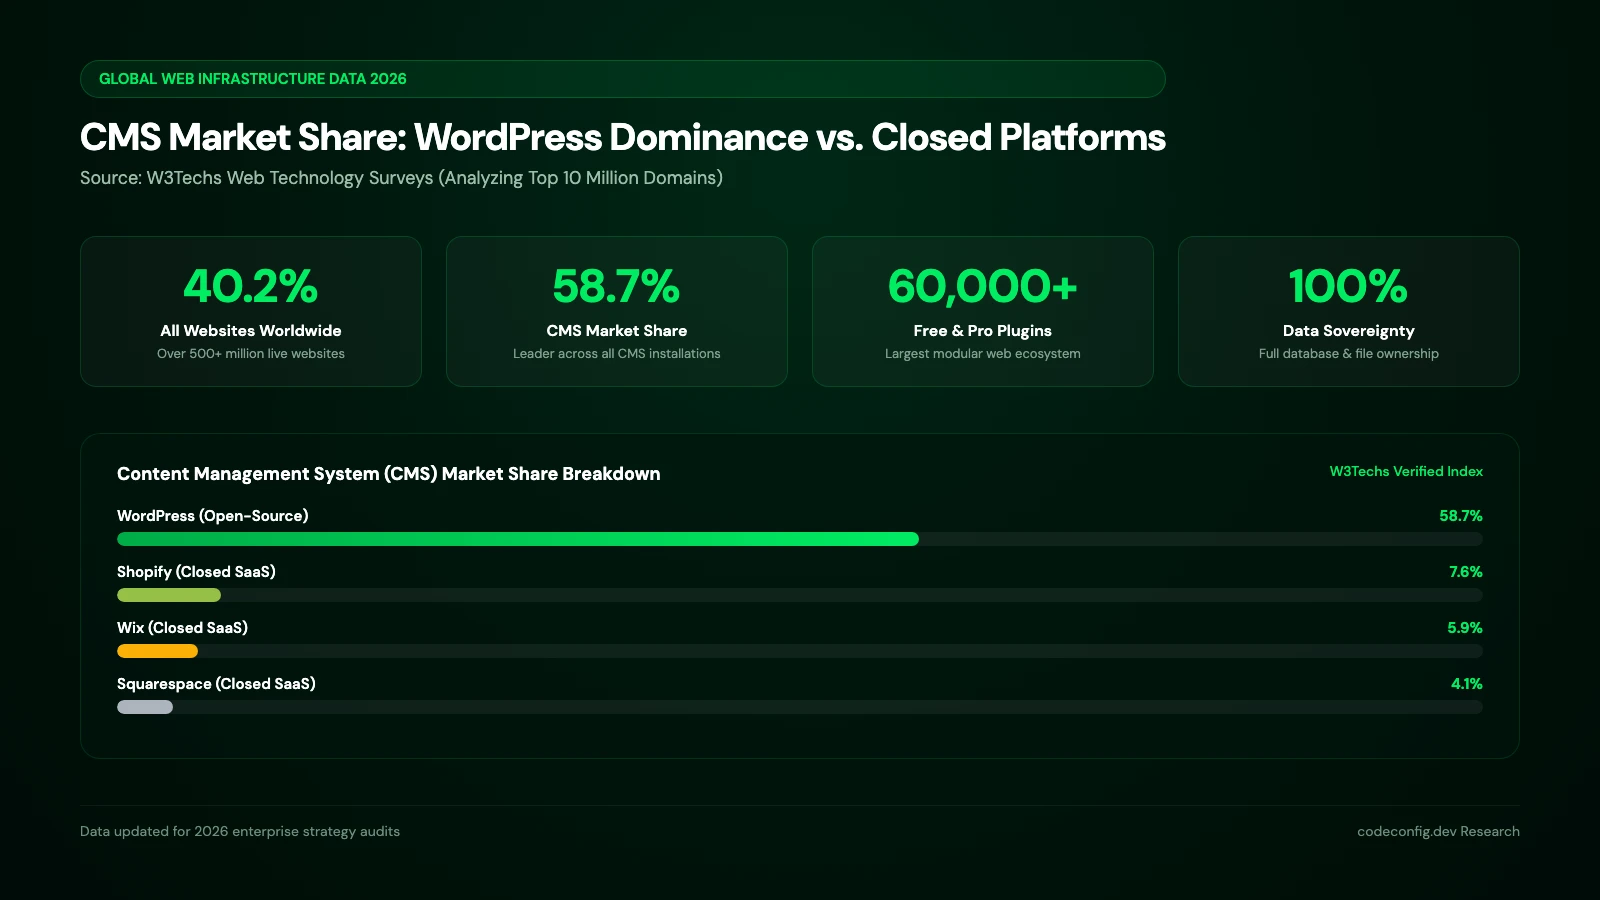Select the Free & Pro Plugins label

[983, 331]
